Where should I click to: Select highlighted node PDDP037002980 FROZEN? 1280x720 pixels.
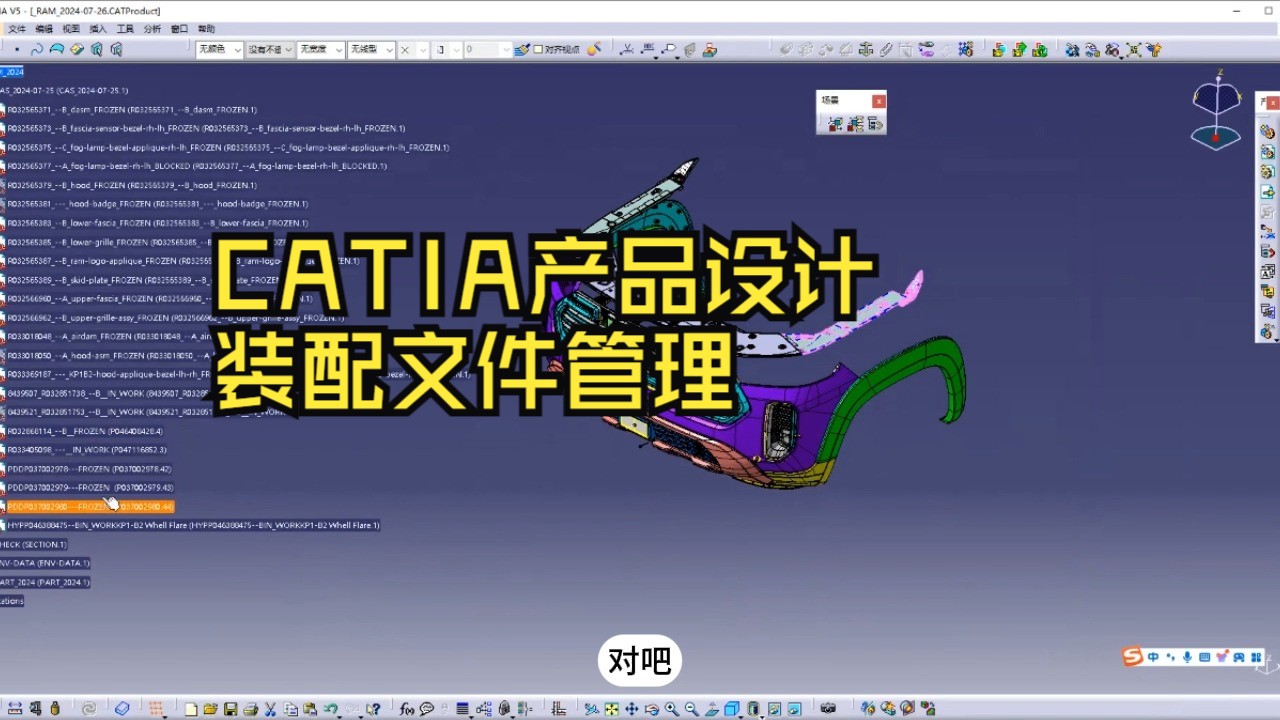pos(90,507)
